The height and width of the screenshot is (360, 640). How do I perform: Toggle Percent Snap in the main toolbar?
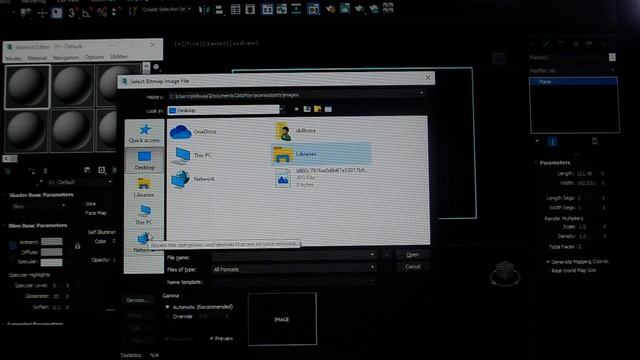[102, 13]
